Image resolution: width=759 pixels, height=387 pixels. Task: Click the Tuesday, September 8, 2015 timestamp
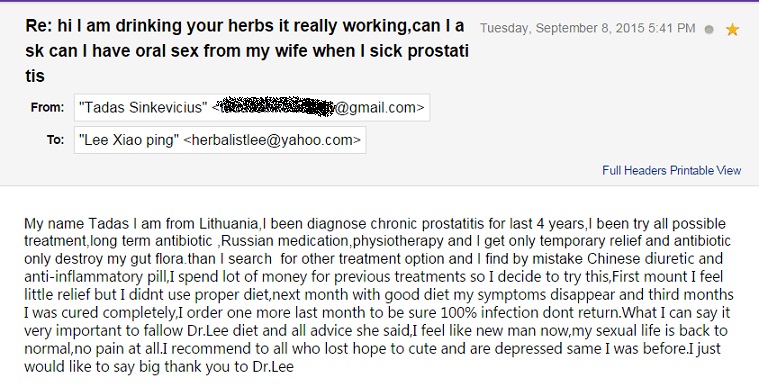[587, 29]
